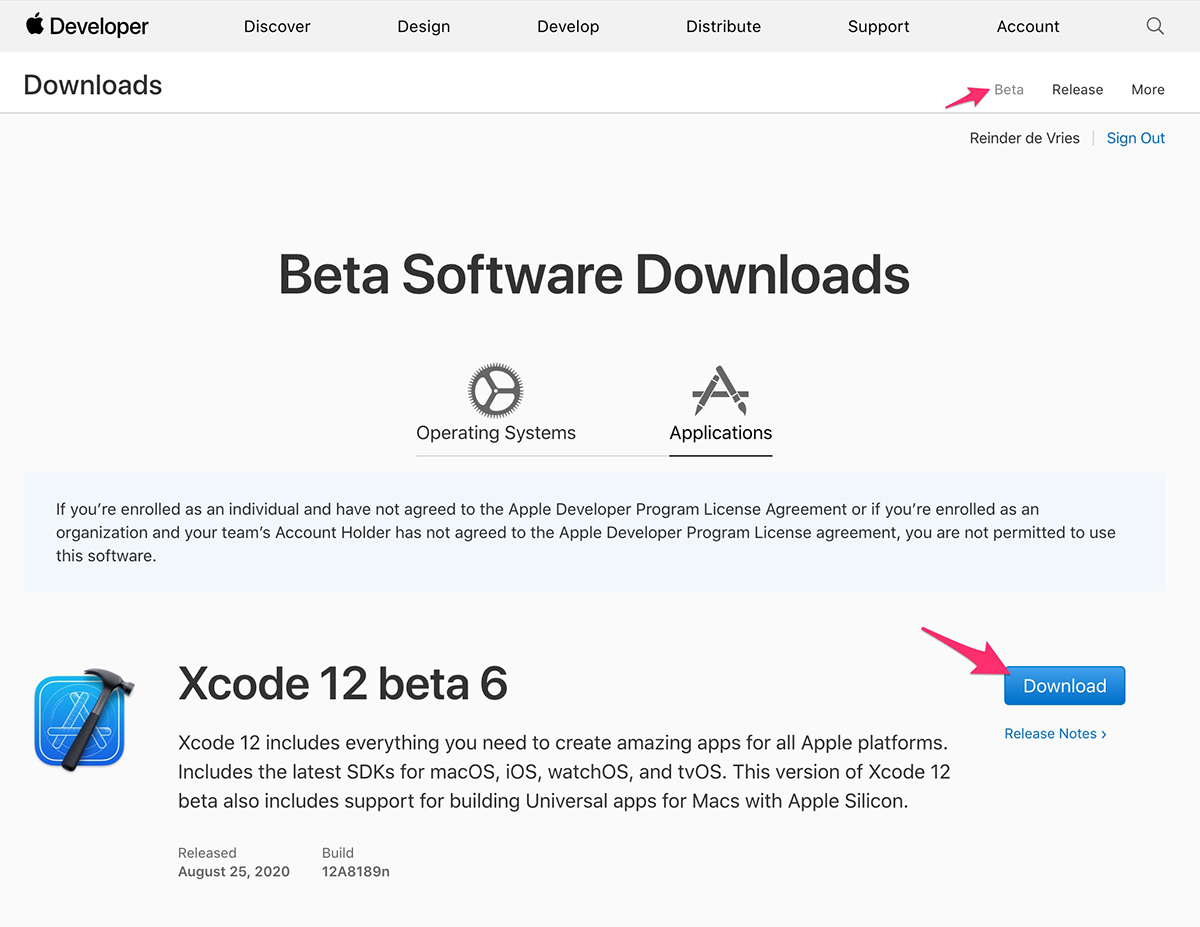
Task: Download Xcode 12 beta 6
Action: point(1065,686)
